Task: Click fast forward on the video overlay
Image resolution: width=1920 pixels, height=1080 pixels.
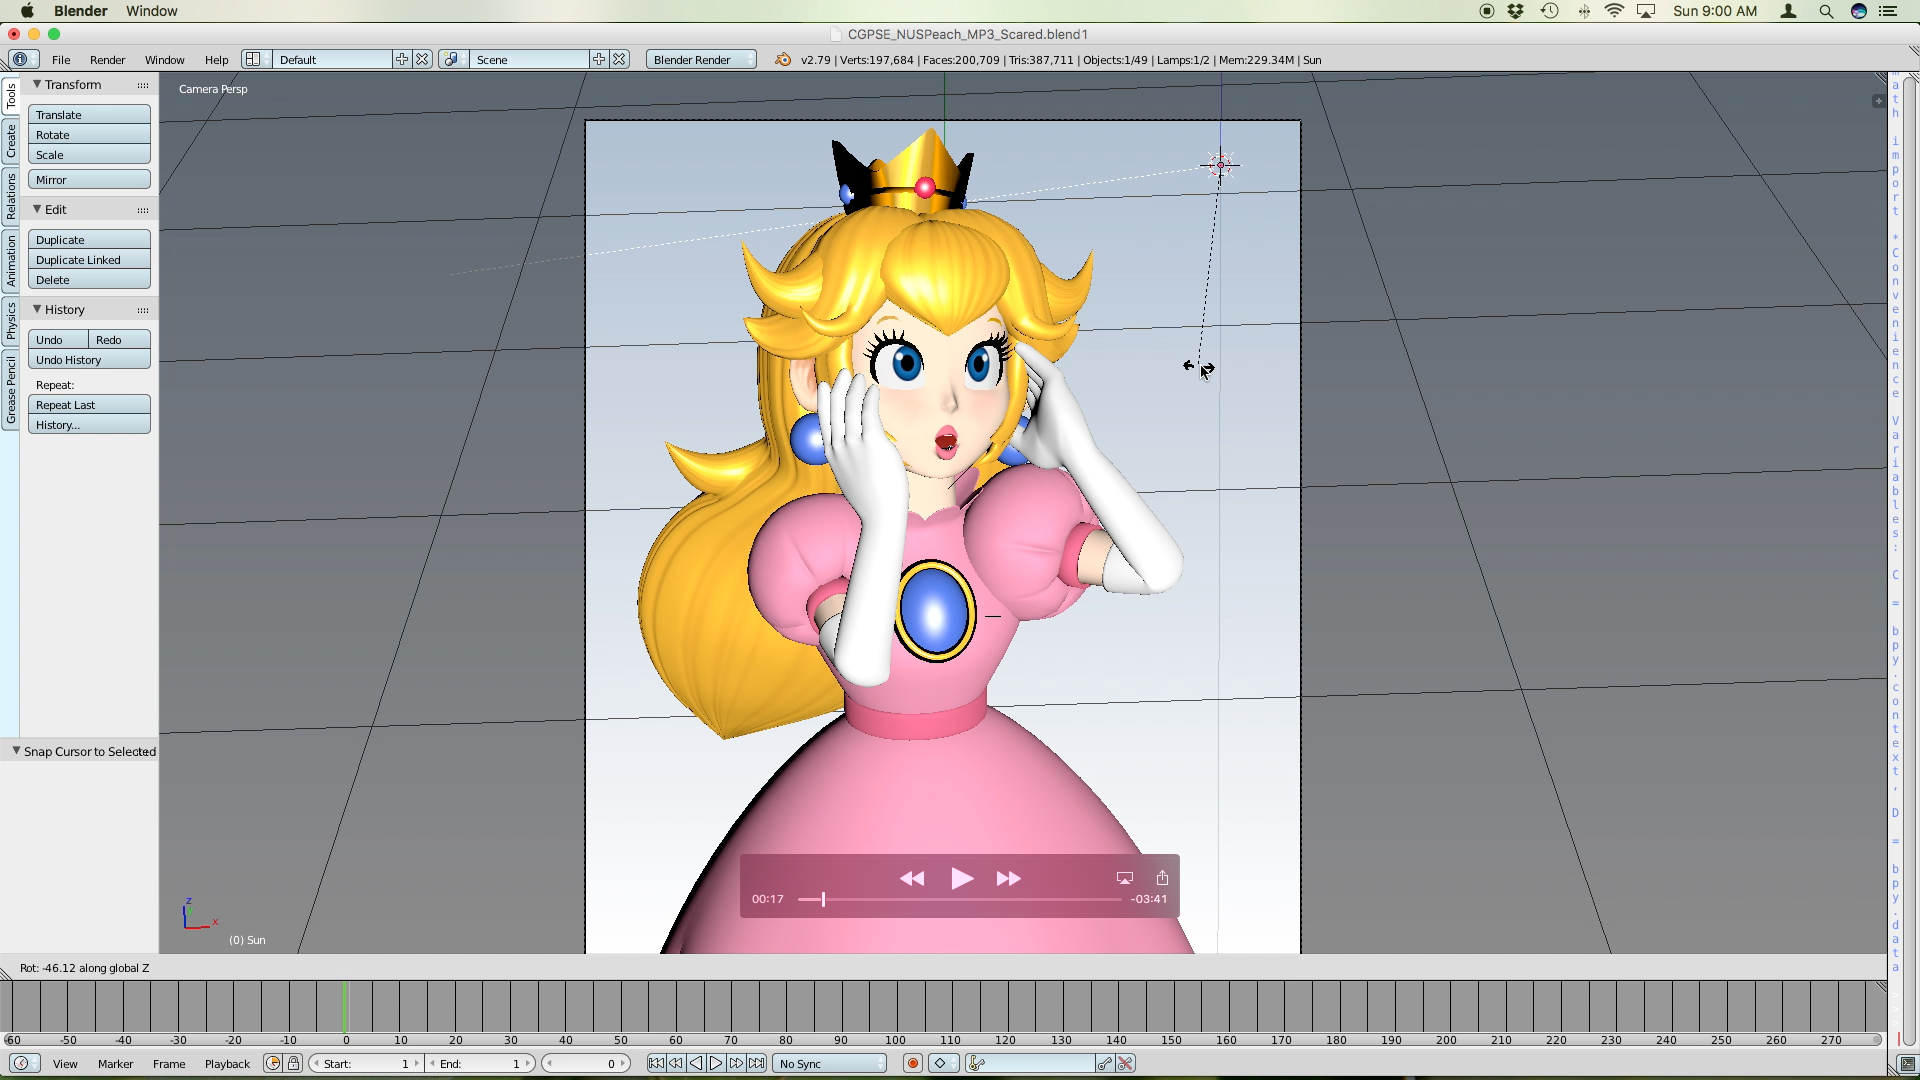Action: click(x=1008, y=878)
